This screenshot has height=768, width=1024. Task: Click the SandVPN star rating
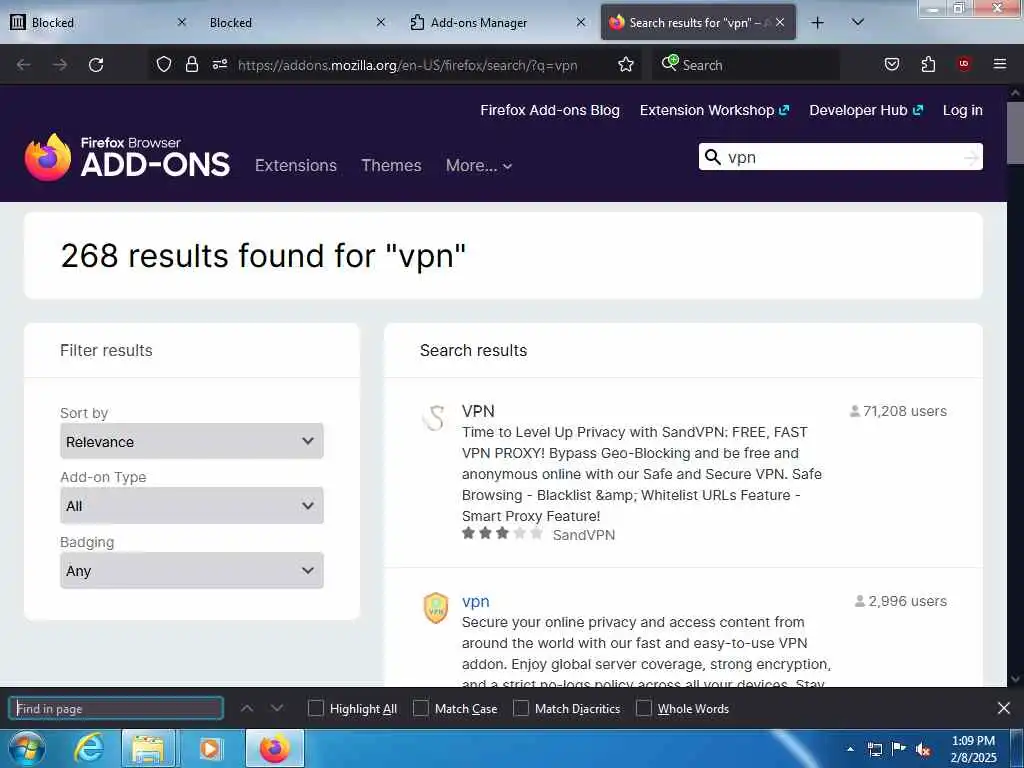pos(502,534)
